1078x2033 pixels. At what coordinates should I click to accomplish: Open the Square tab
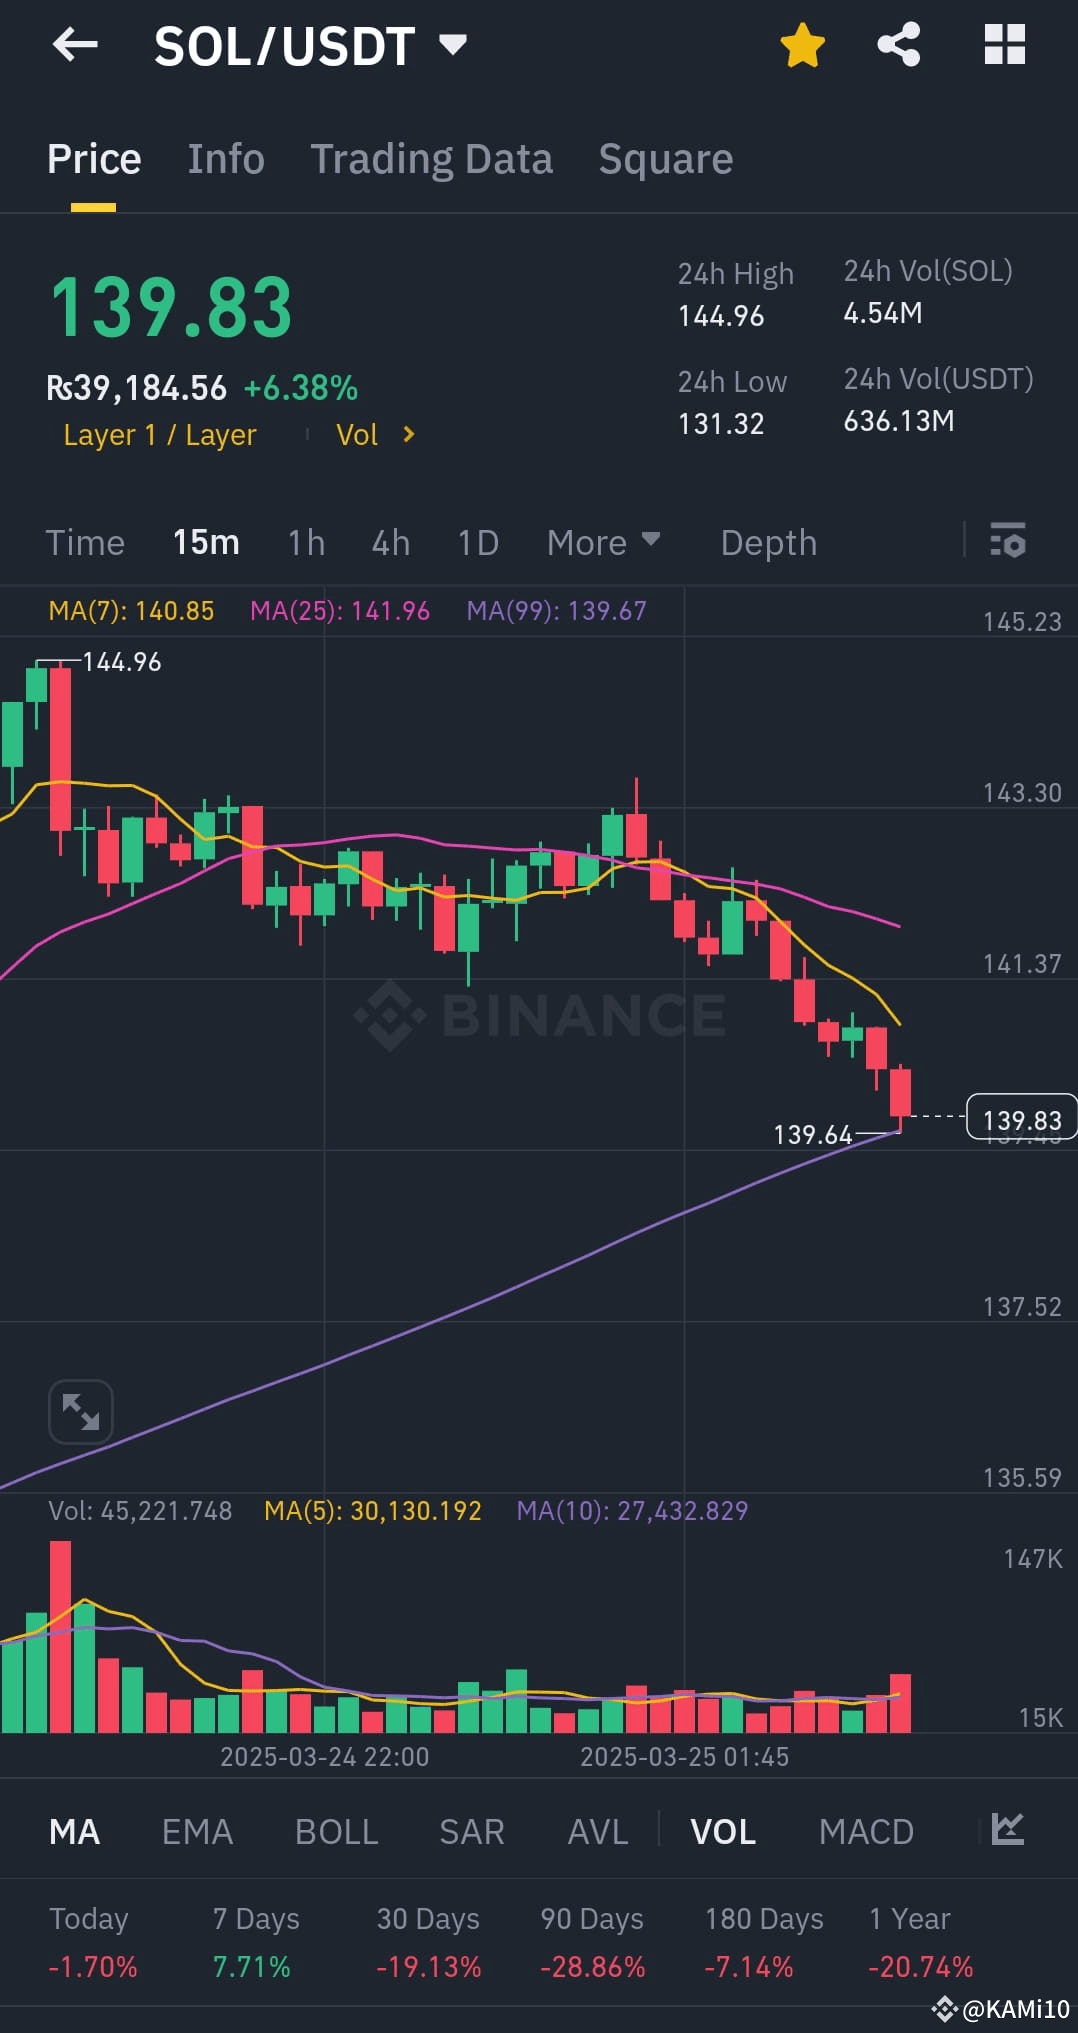(665, 158)
